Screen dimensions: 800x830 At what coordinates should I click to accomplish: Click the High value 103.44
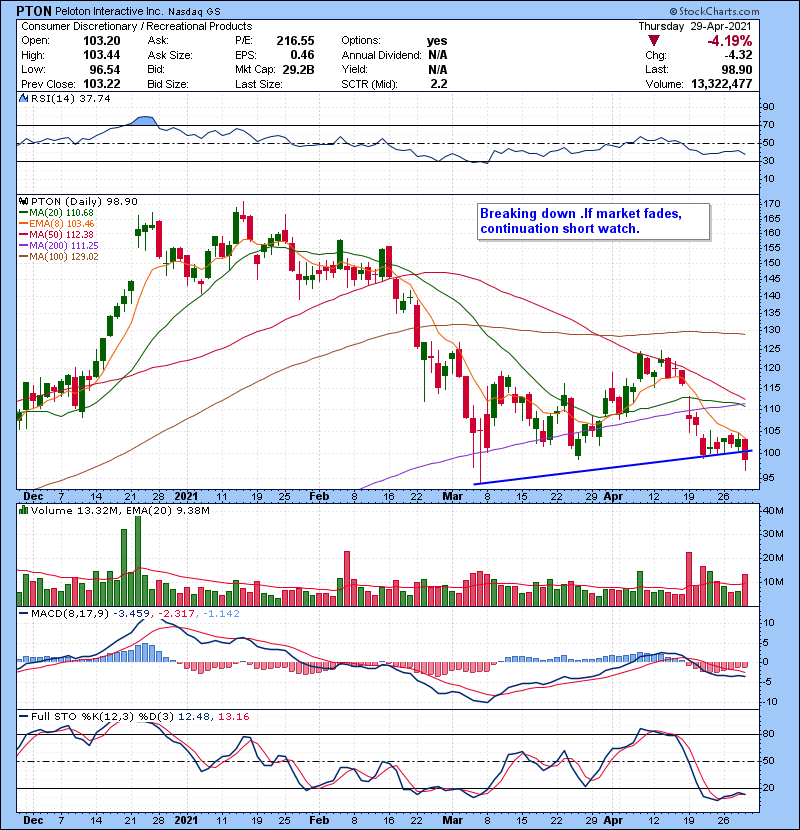coord(102,55)
